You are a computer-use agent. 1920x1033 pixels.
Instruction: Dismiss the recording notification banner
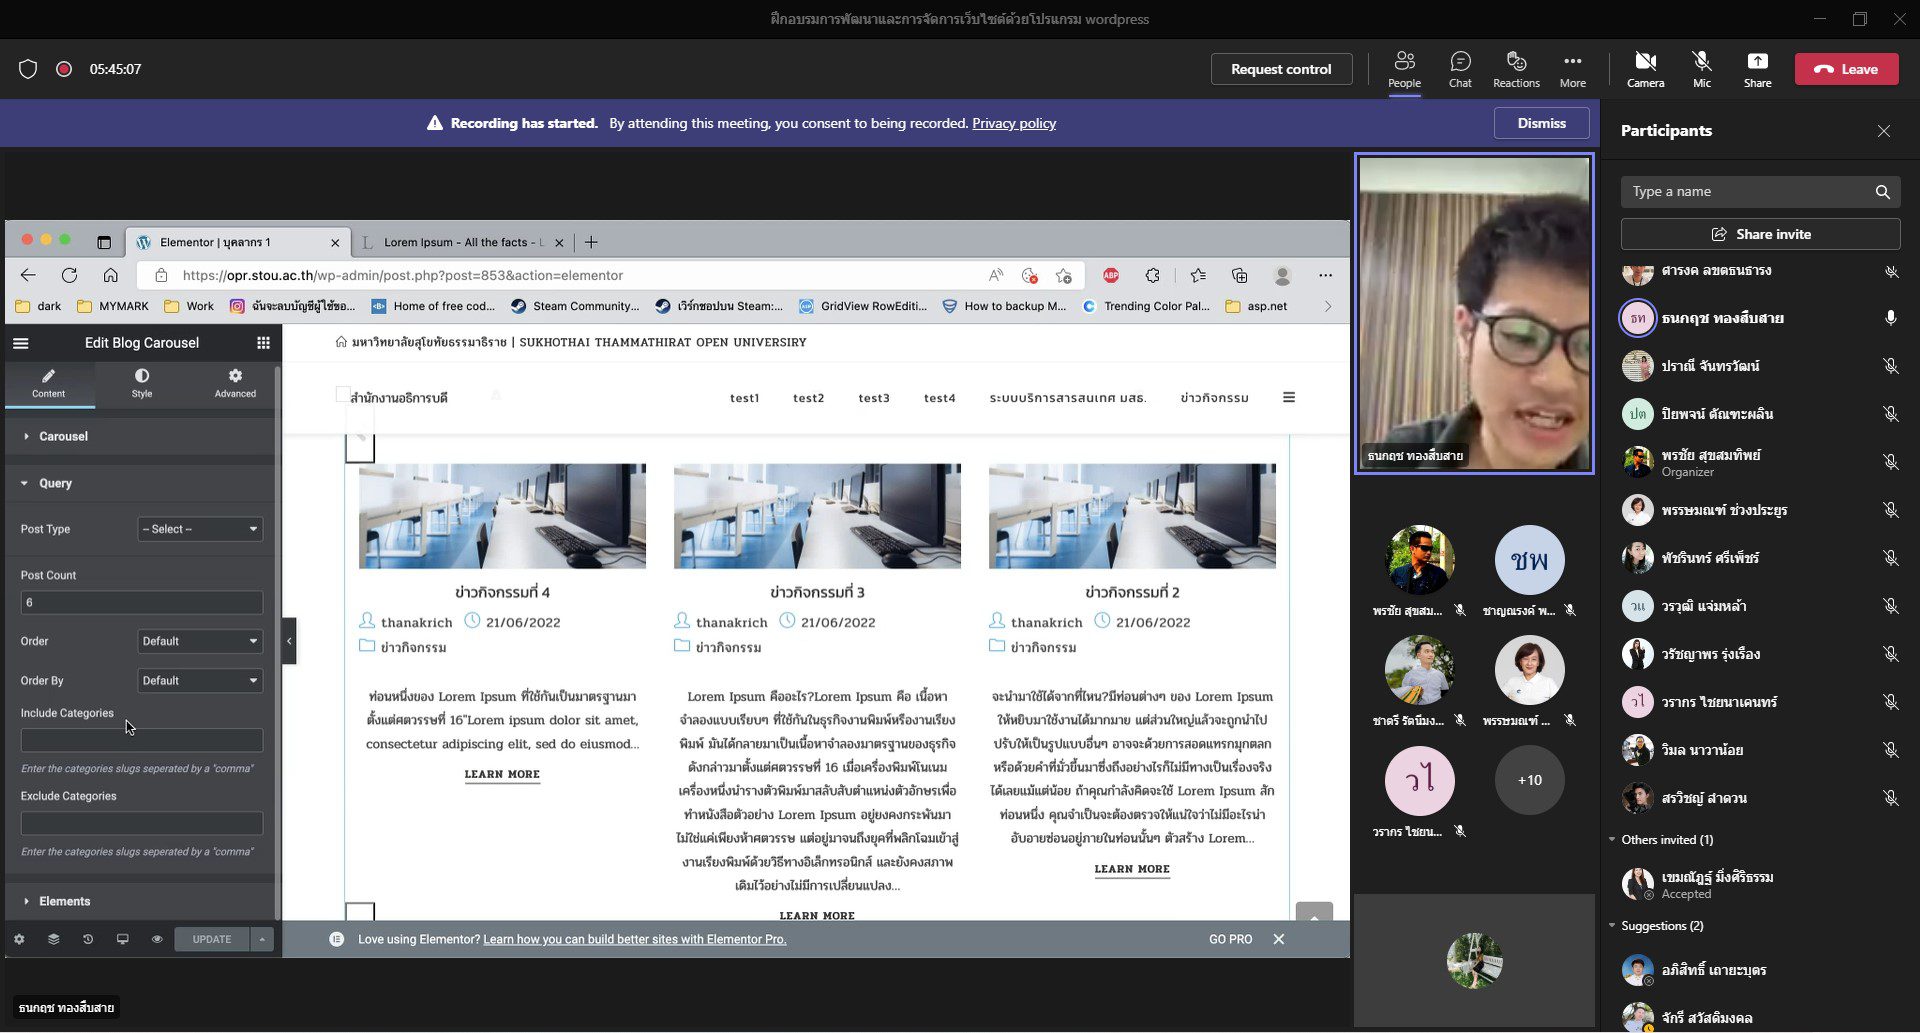pos(1541,123)
